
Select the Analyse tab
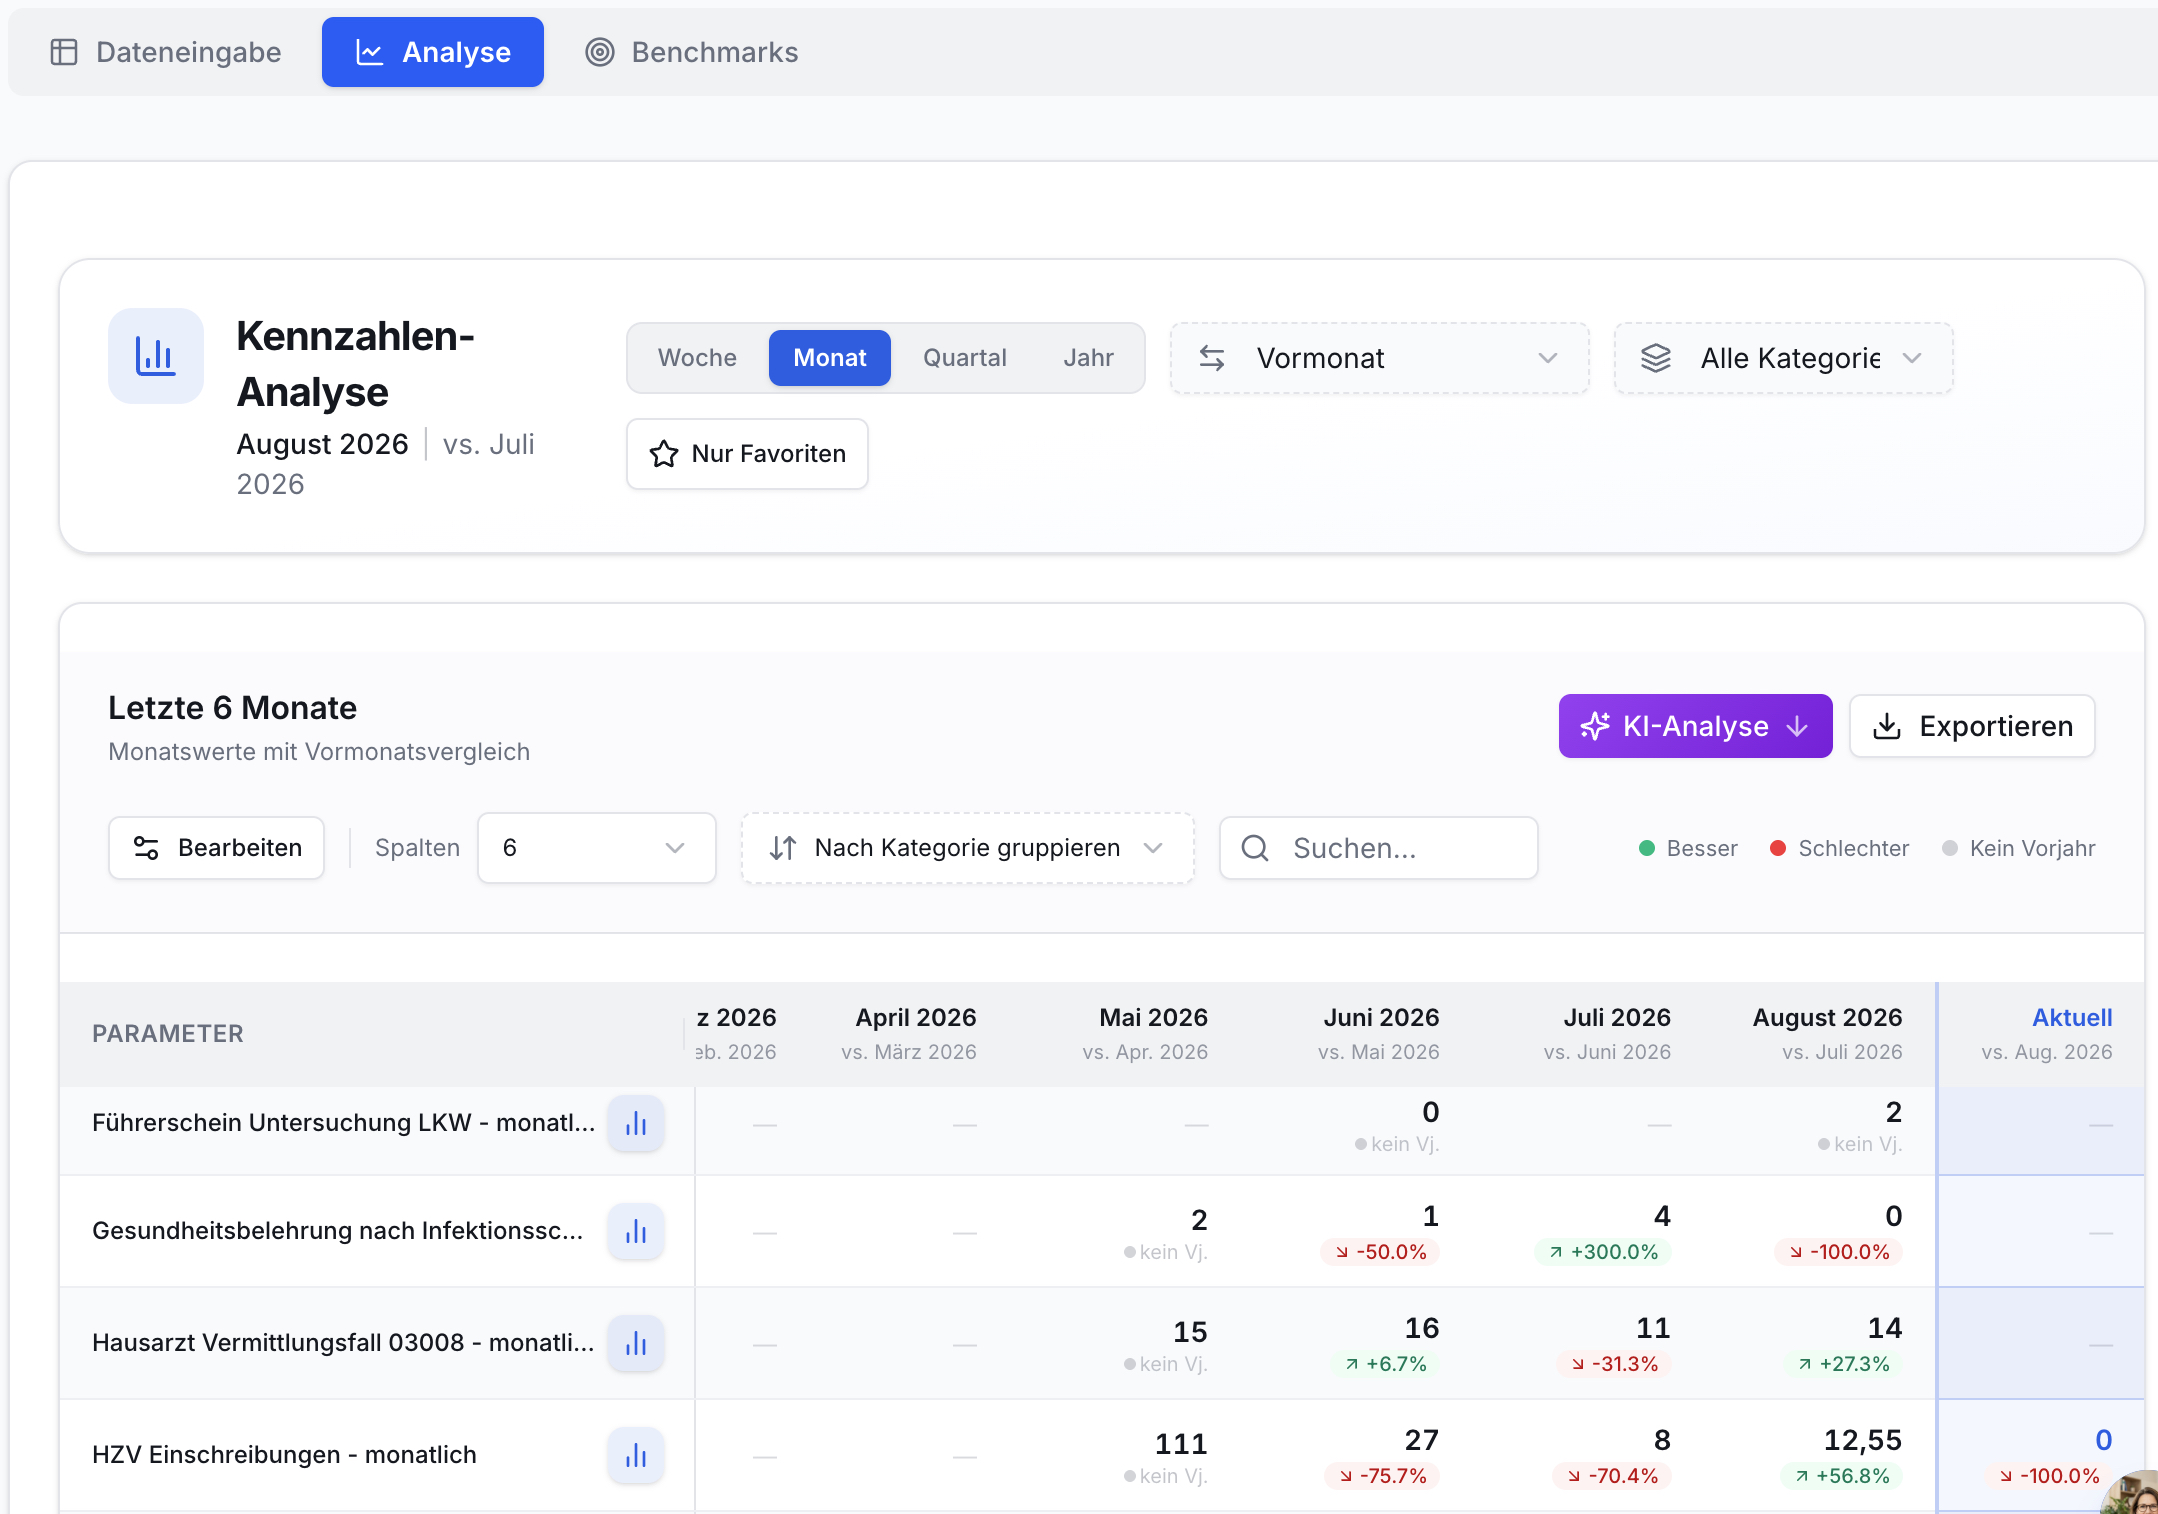point(433,52)
